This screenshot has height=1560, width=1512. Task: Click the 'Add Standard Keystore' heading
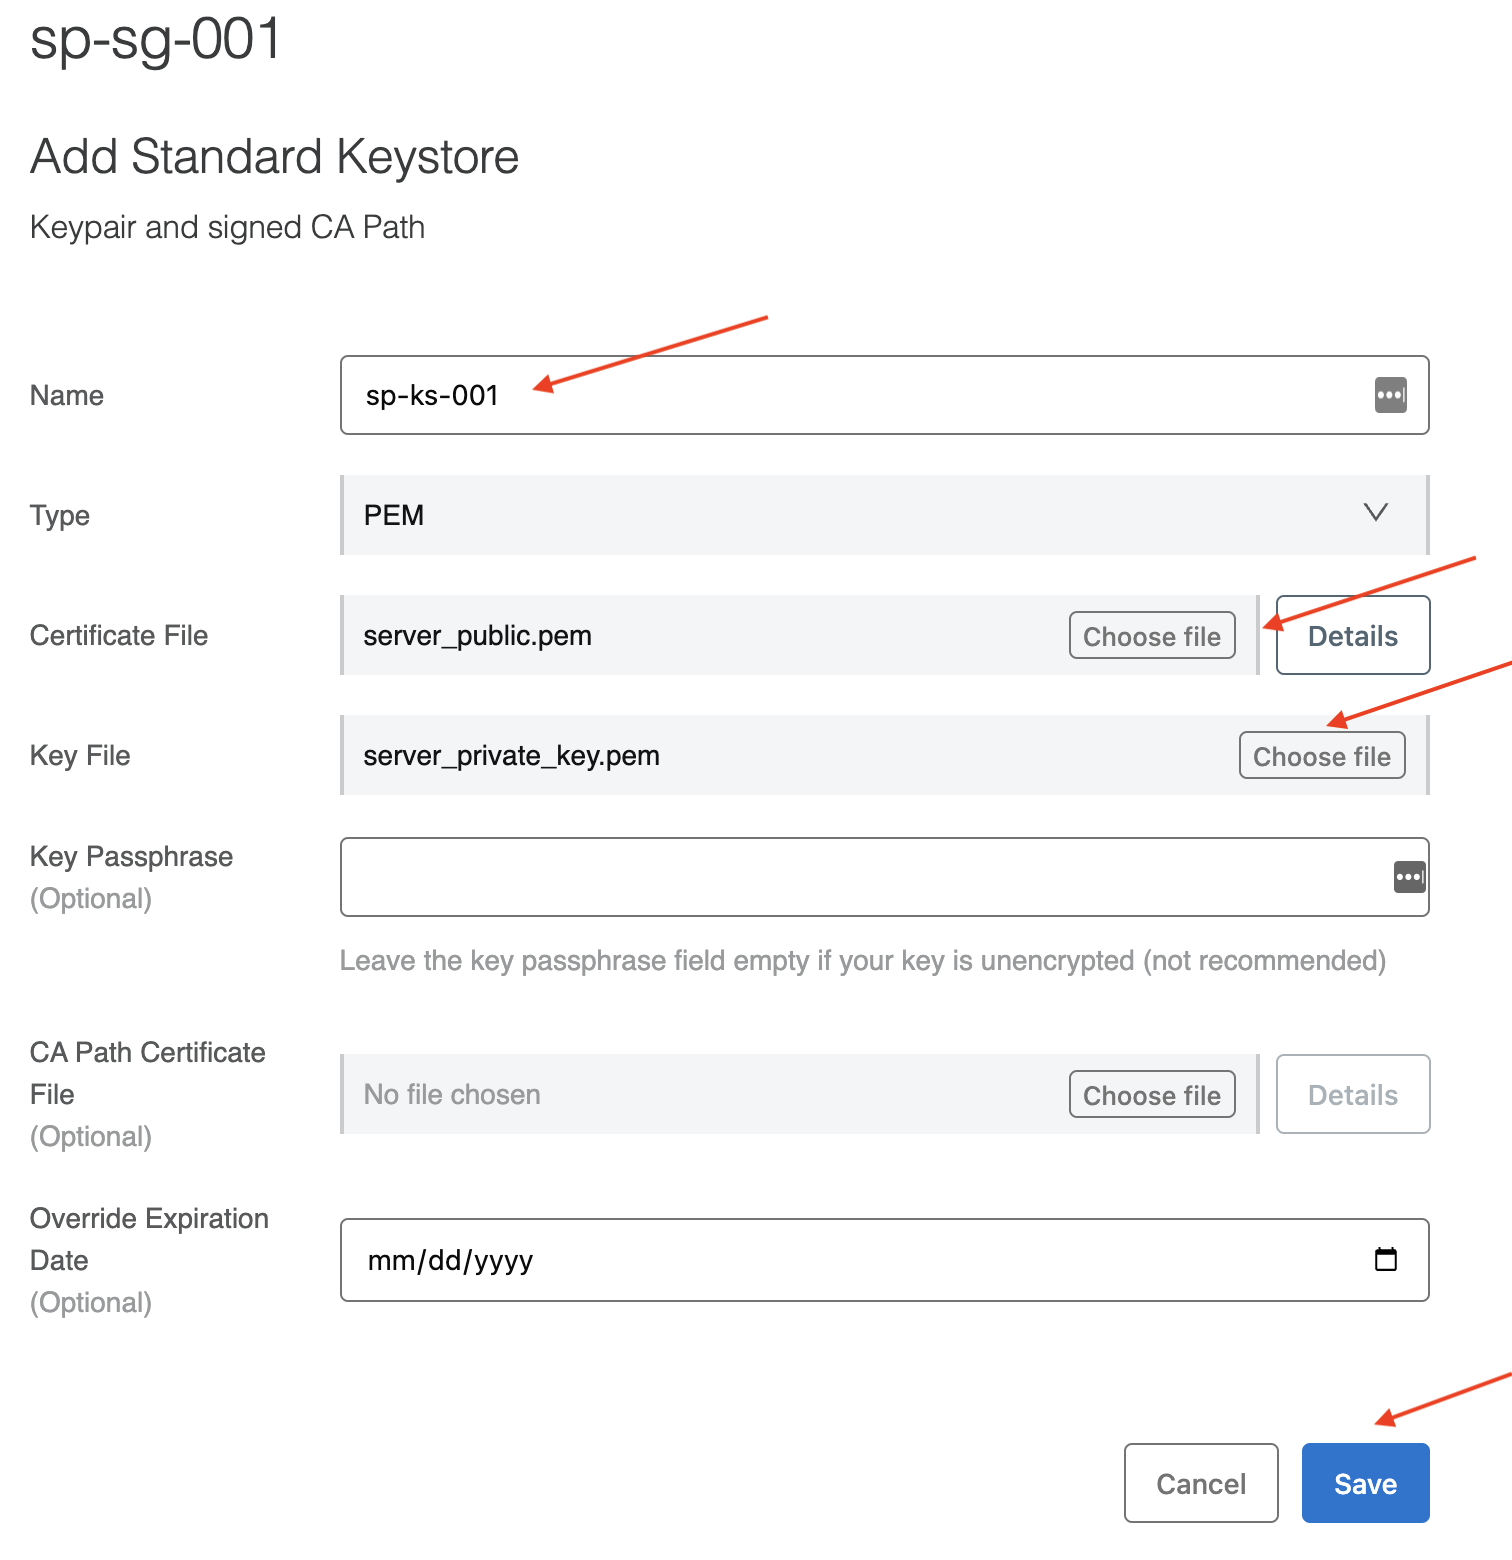pos(274,157)
